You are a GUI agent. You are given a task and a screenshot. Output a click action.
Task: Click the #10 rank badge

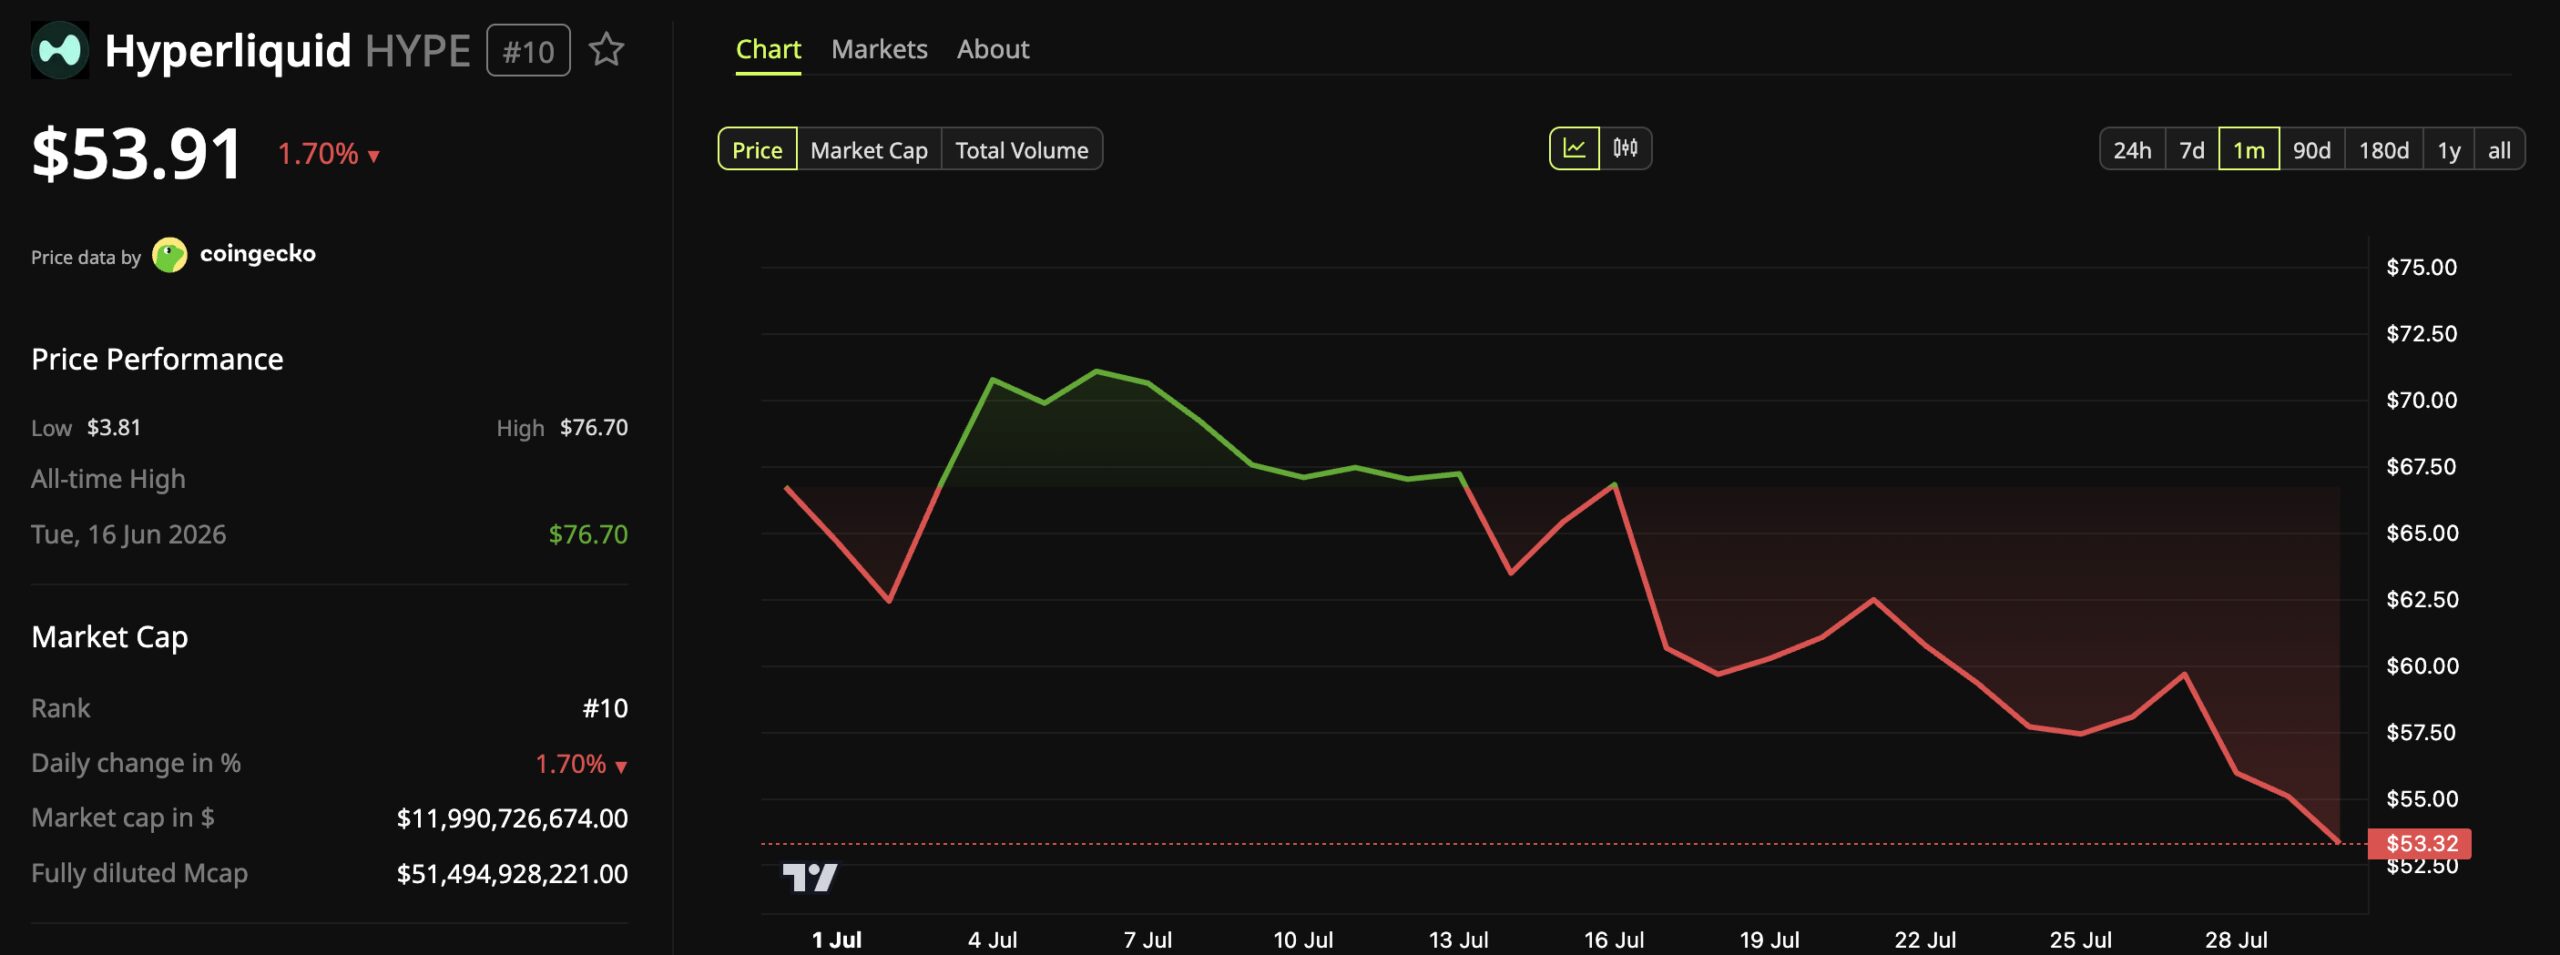pos(528,51)
